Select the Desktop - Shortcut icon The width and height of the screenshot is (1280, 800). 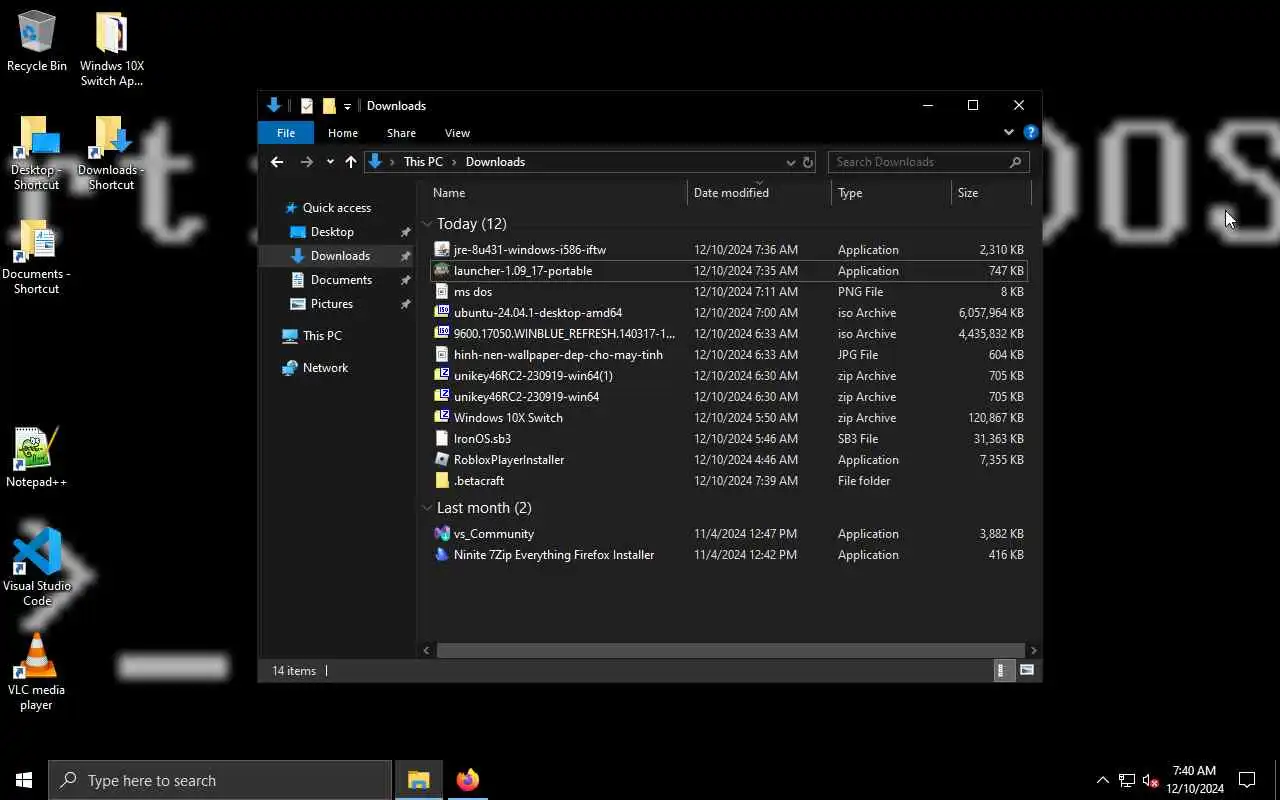pos(37,153)
